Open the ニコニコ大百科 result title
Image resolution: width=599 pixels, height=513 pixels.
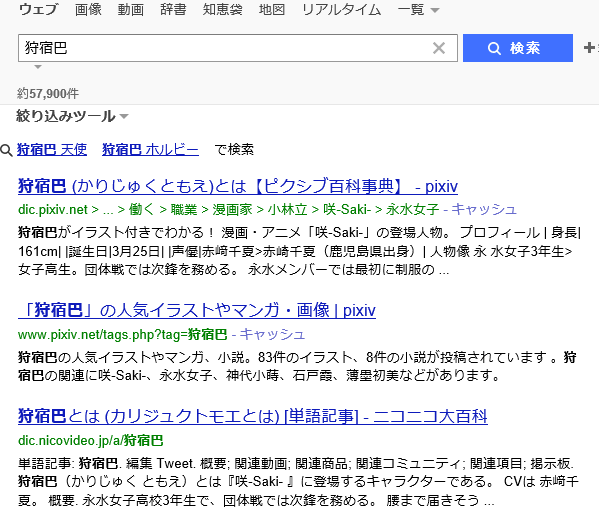253,416
